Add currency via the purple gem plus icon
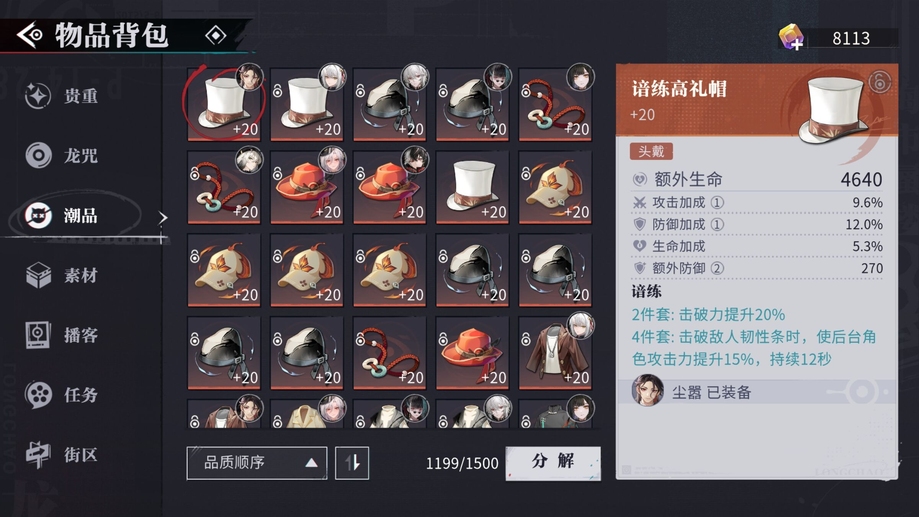 coord(791,38)
